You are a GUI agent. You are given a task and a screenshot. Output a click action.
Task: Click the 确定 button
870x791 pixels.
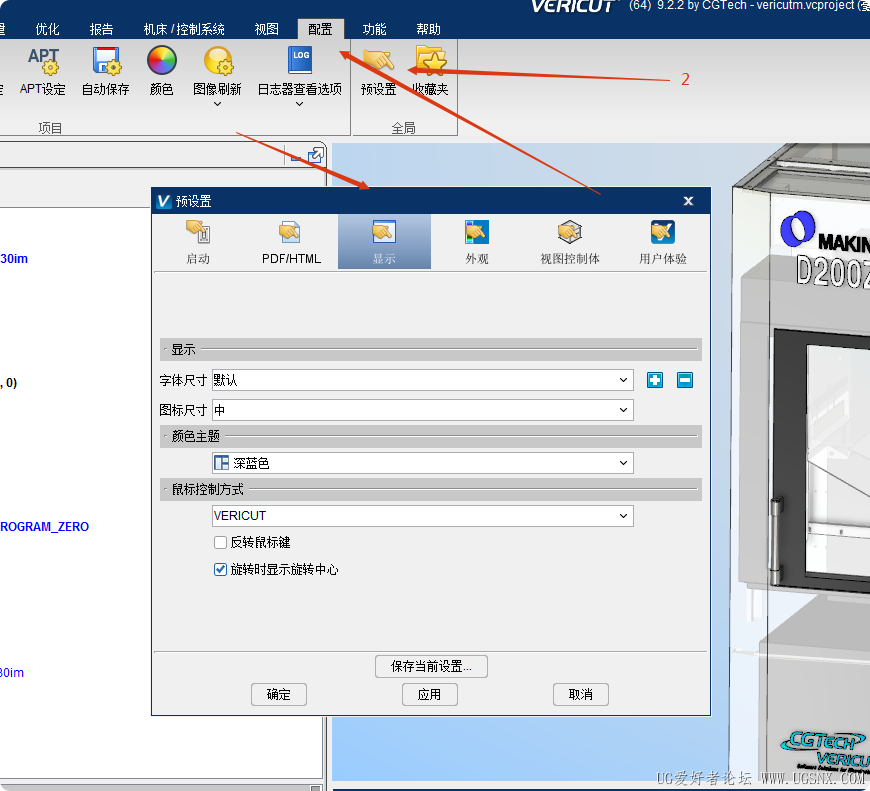click(279, 694)
